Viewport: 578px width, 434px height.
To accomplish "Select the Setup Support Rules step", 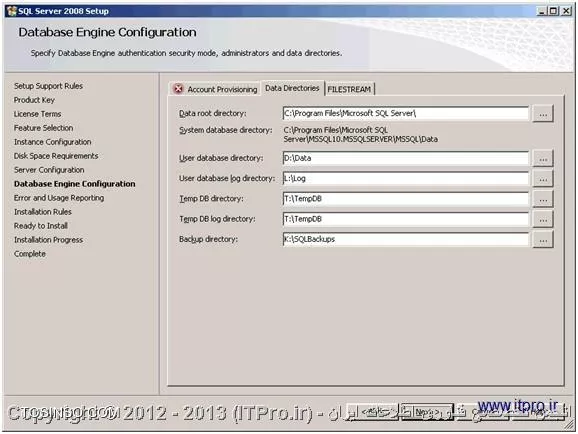I will [x=48, y=86].
